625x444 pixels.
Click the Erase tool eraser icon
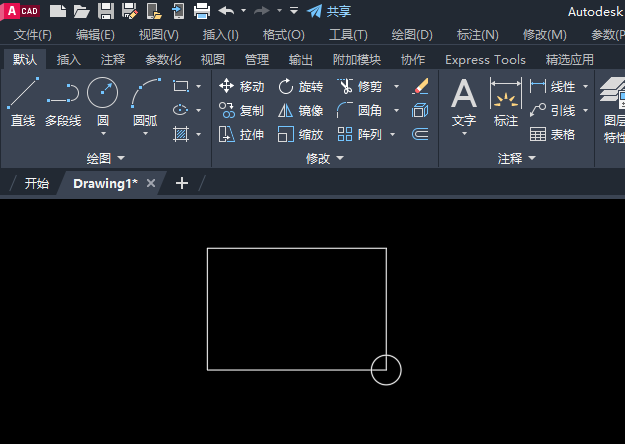click(x=420, y=86)
